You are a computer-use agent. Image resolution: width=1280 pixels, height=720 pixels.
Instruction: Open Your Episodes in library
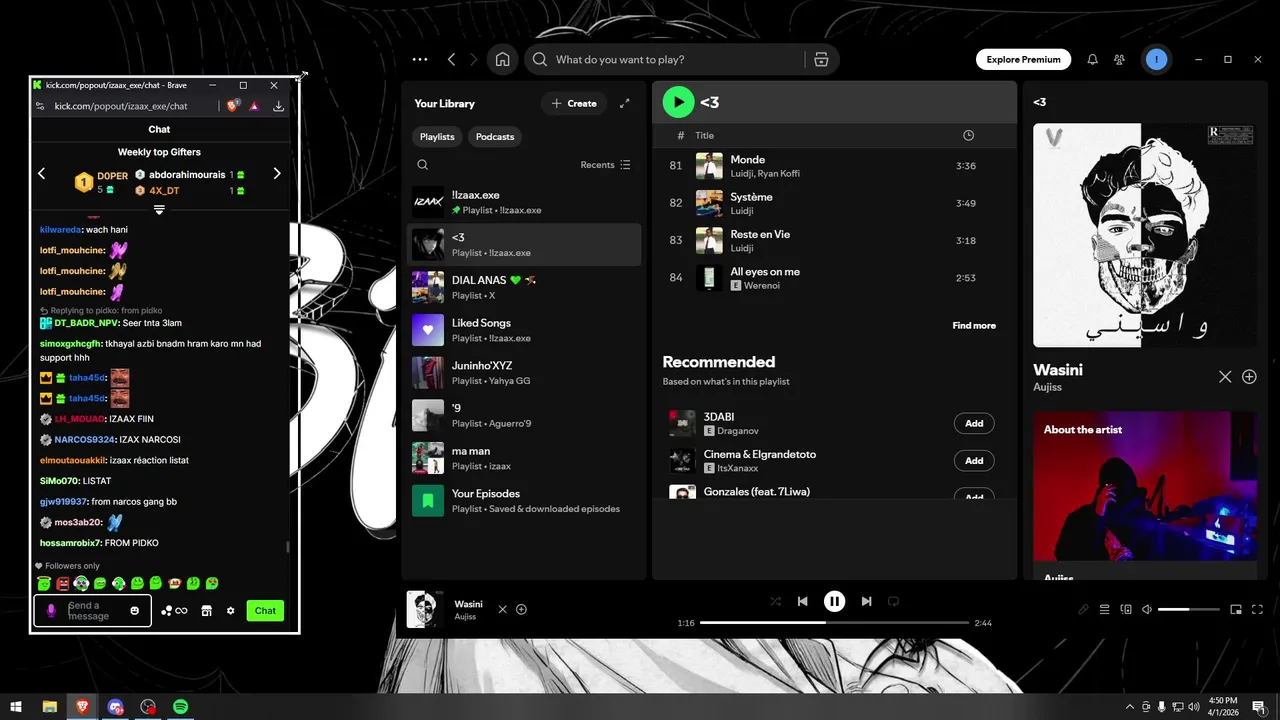[526, 501]
